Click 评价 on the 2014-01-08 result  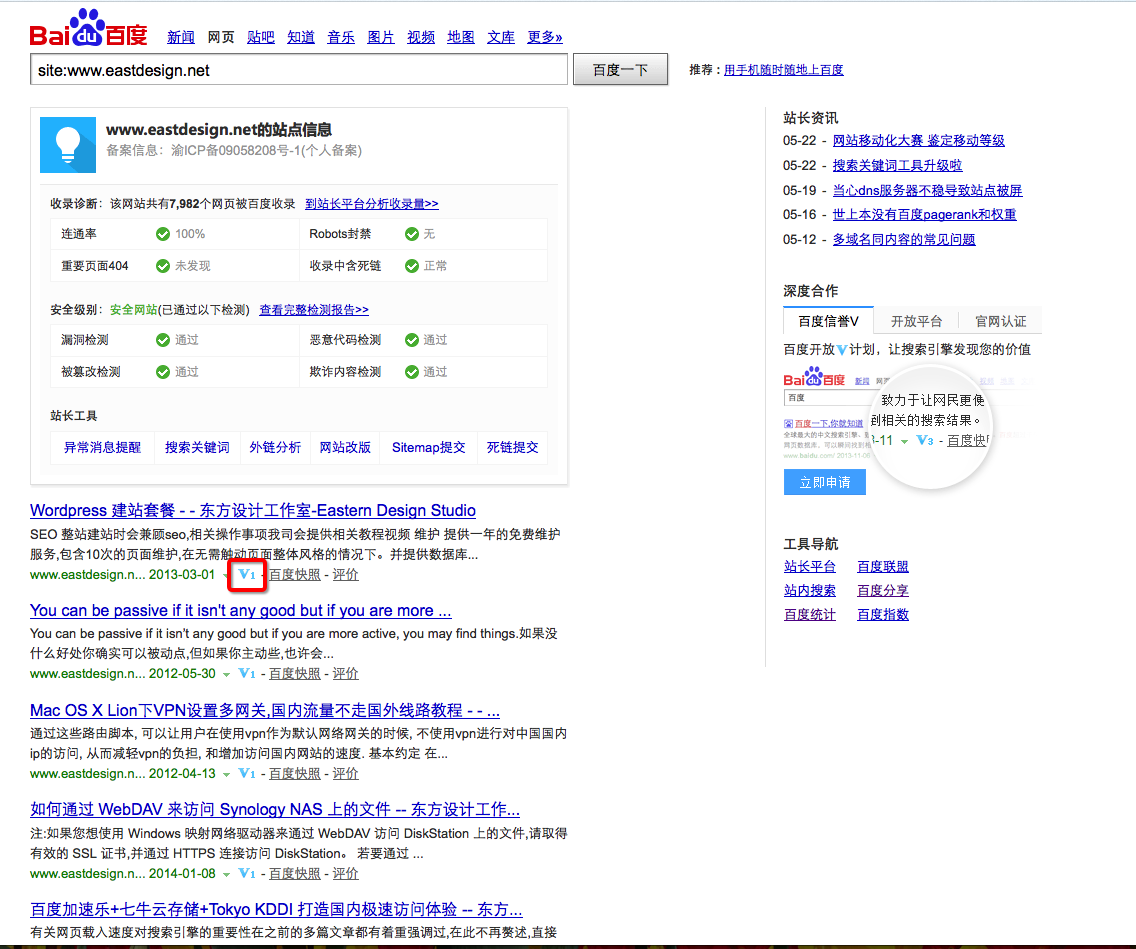tap(346, 874)
